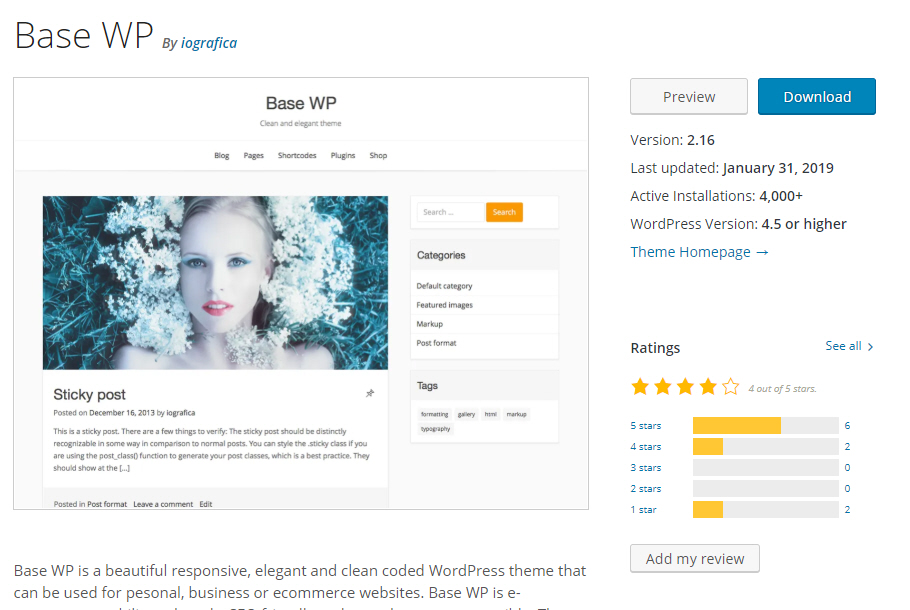Click the orange Search button
The width and height of the screenshot is (910, 610).
click(504, 212)
